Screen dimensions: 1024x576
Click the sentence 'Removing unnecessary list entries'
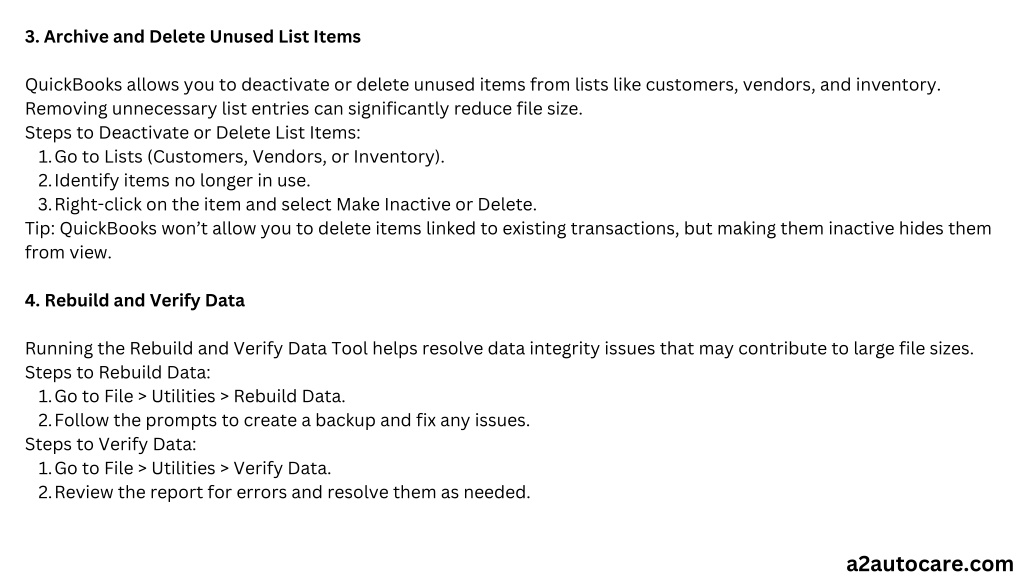pos(304,108)
